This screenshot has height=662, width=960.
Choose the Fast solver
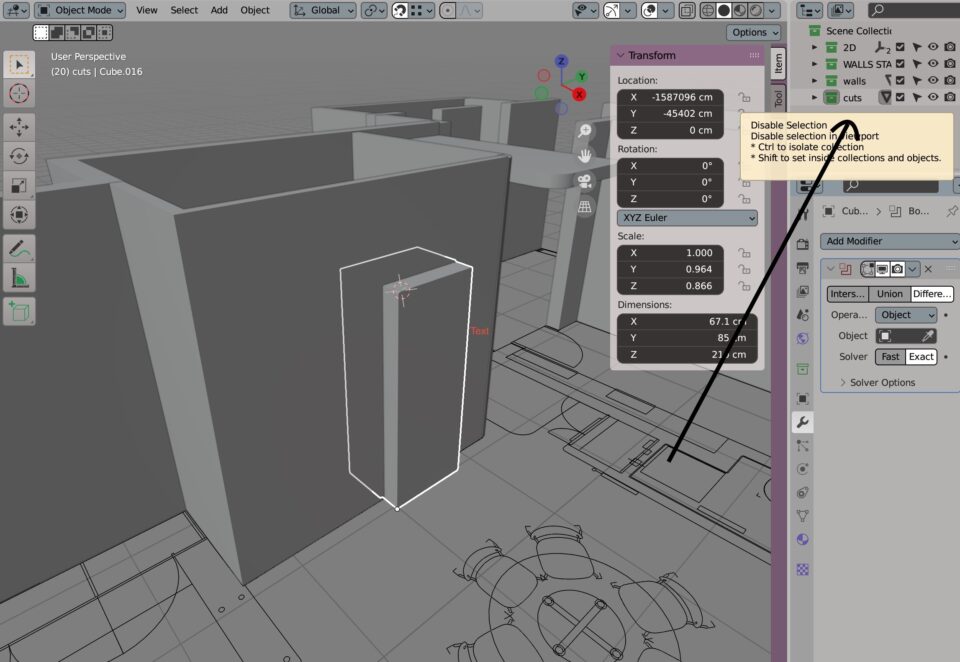click(889, 357)
